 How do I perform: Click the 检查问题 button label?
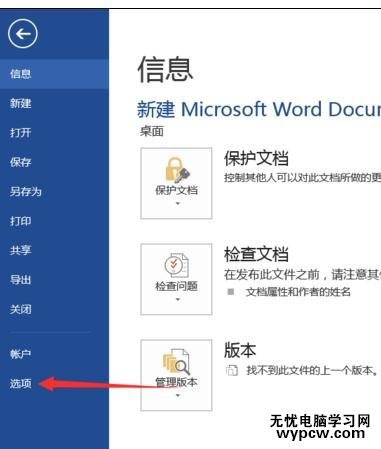176,286
